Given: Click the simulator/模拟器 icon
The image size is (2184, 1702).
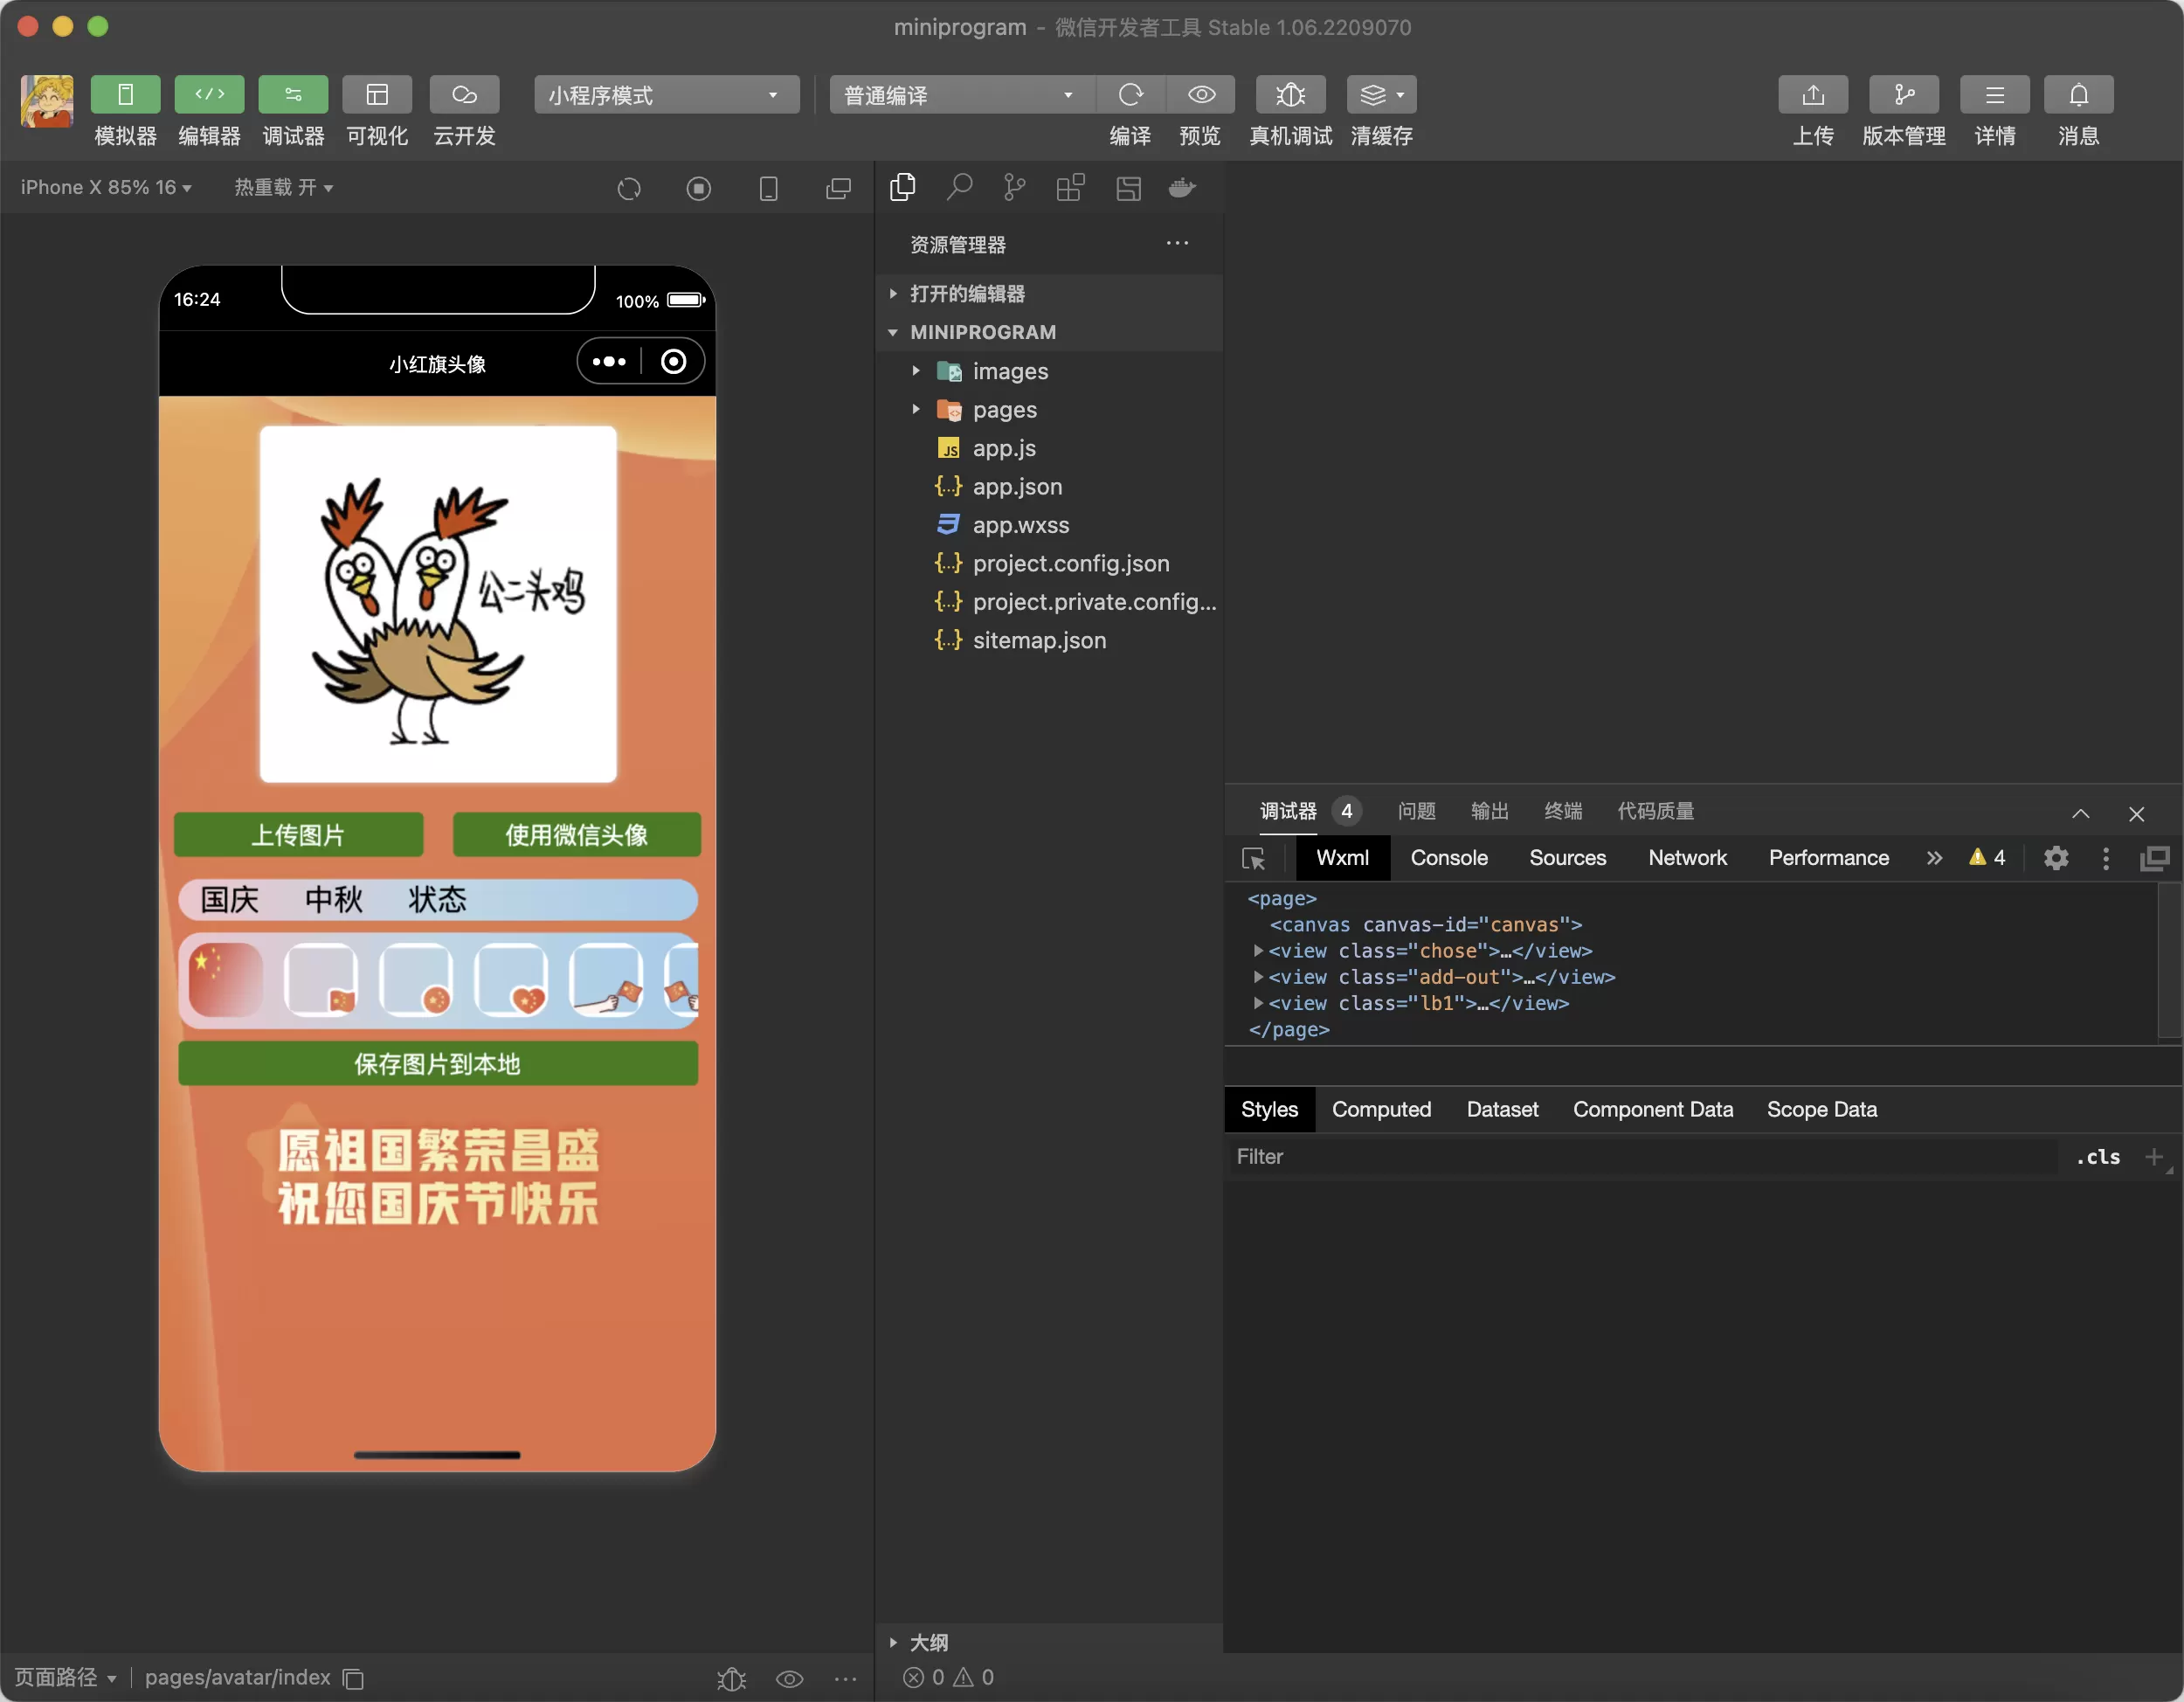Looking at the screenshot, I should 126,94.
